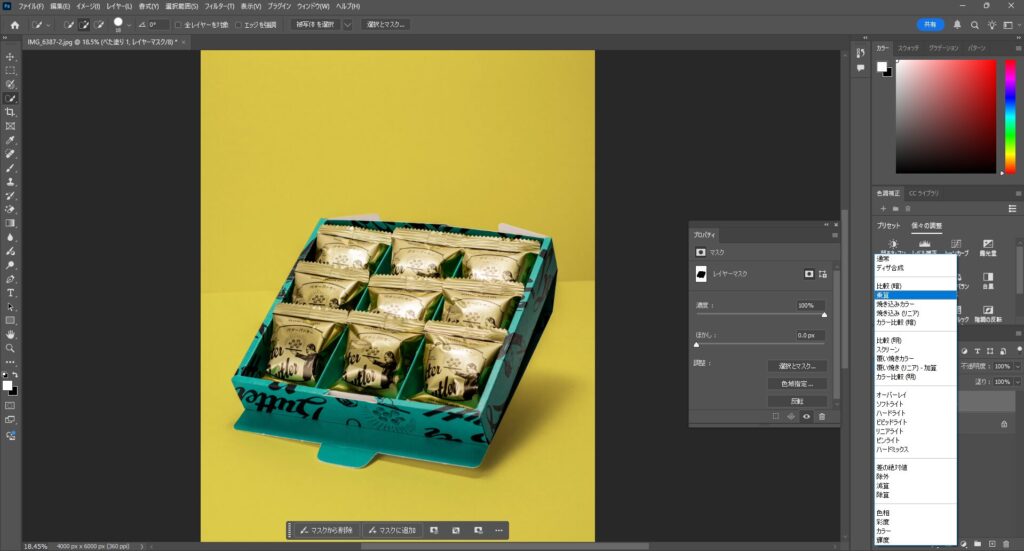Click the マスクから削除 button
This screenshot has width=1024, height=551.
coord(326,531)
